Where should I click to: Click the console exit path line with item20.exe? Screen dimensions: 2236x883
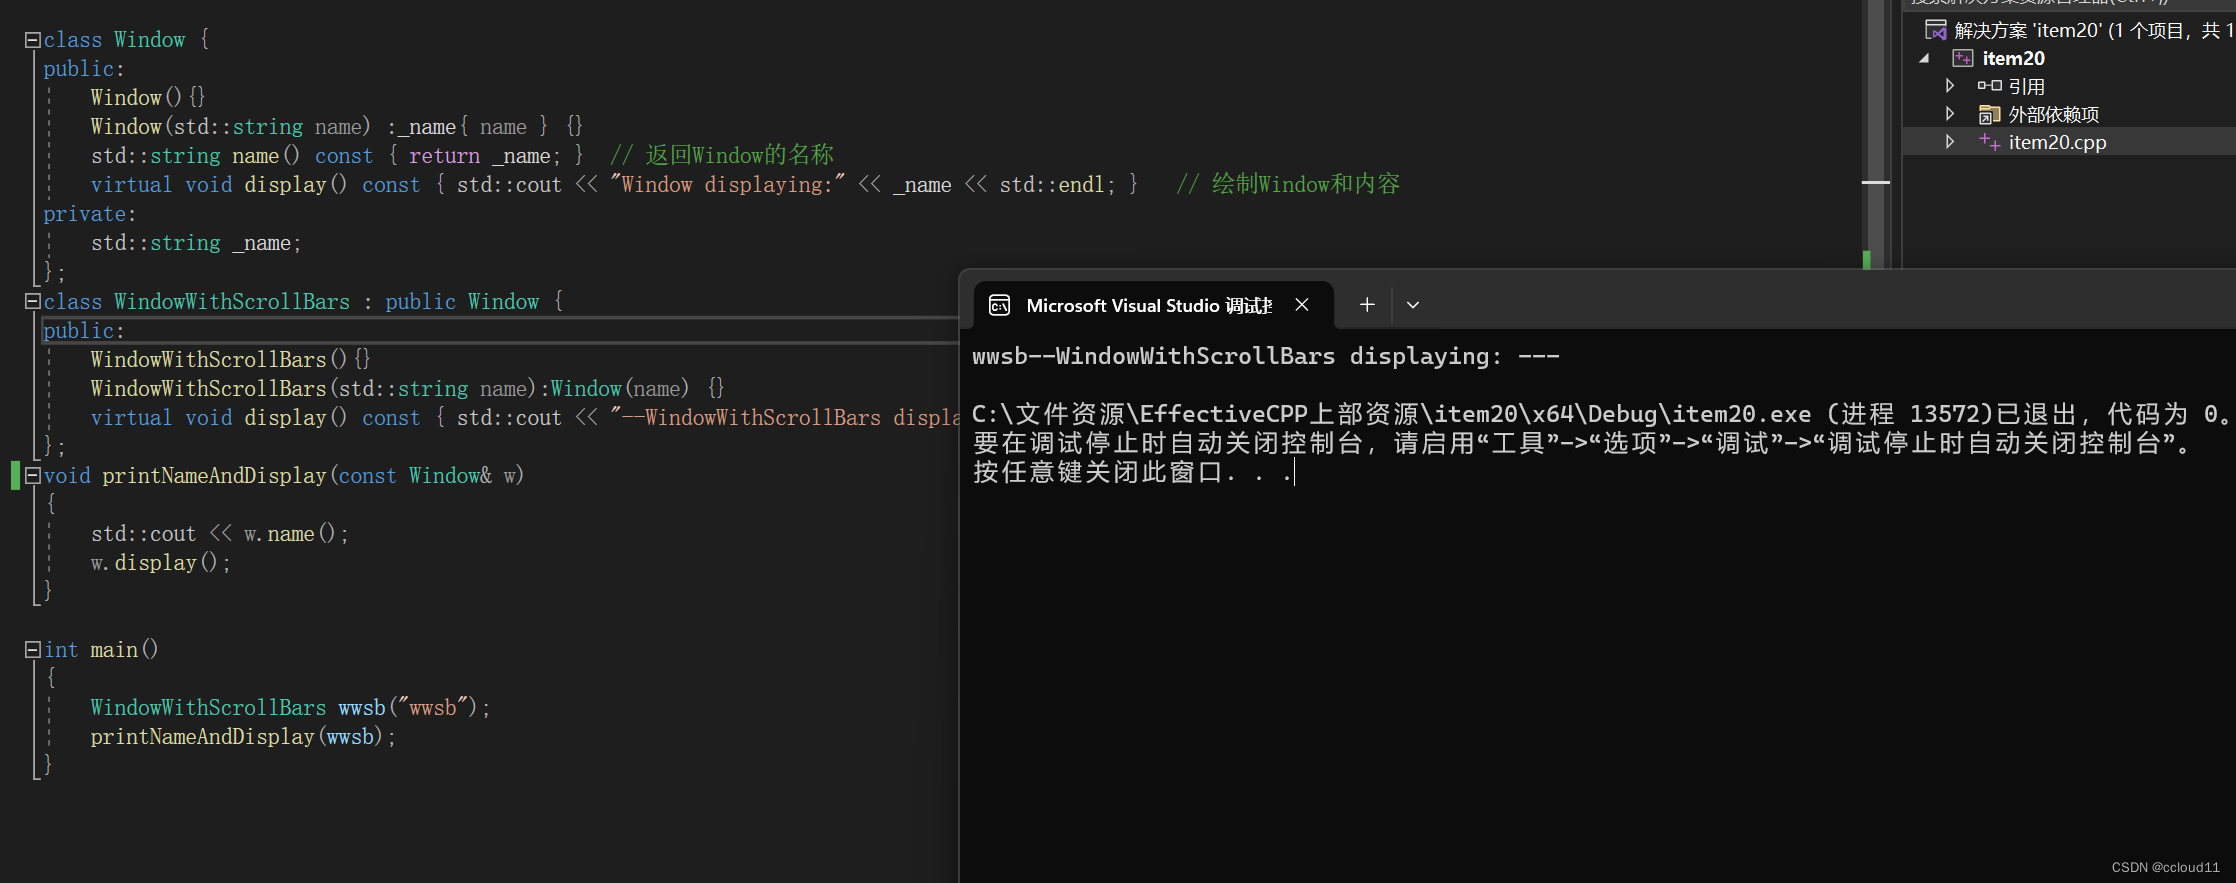click(1600, 414)
